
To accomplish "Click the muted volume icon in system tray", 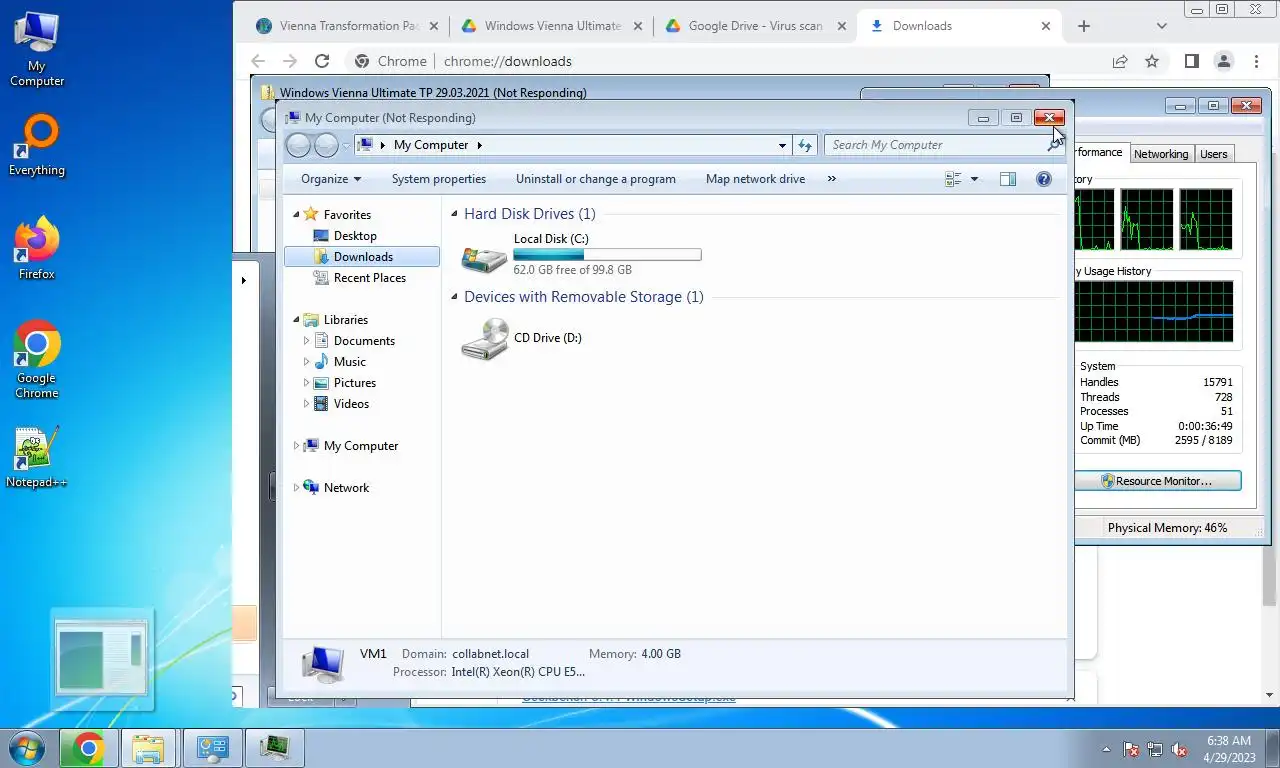I will click(x=1179, y=749).
